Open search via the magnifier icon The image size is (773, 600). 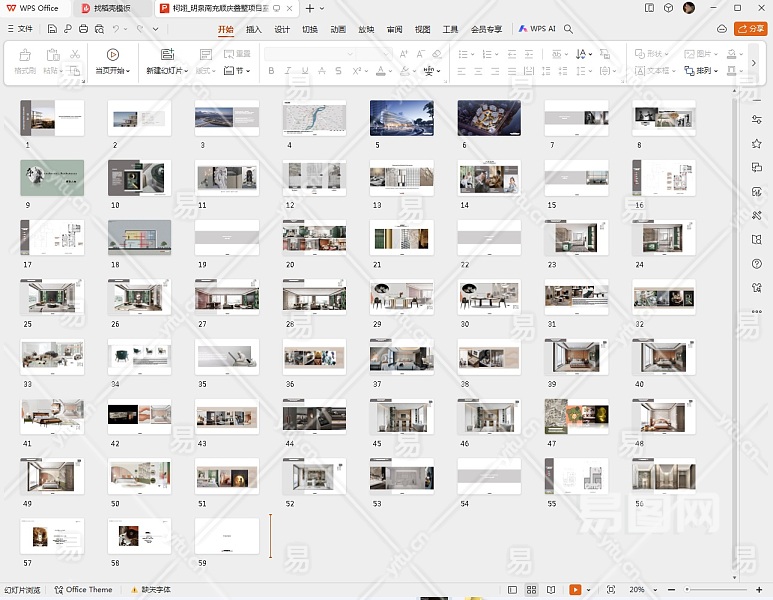click(x=568, y=29)
